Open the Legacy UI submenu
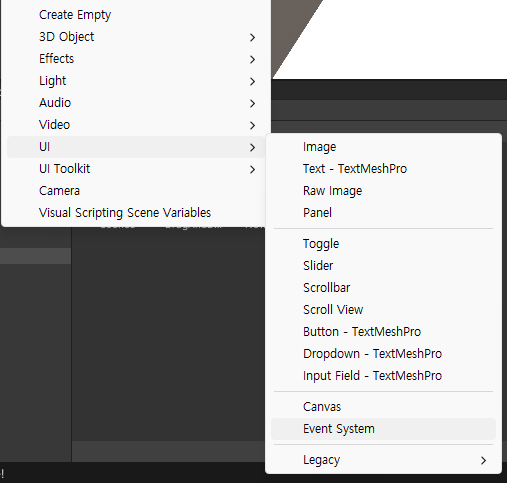 [x=383, y=460]
